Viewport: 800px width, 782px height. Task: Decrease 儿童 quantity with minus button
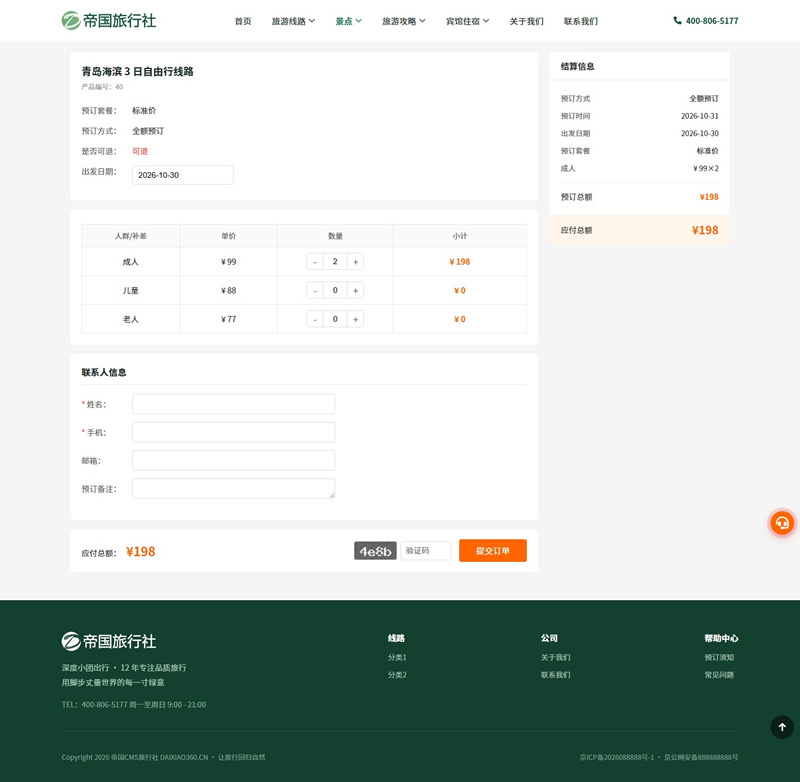point(315,290)
